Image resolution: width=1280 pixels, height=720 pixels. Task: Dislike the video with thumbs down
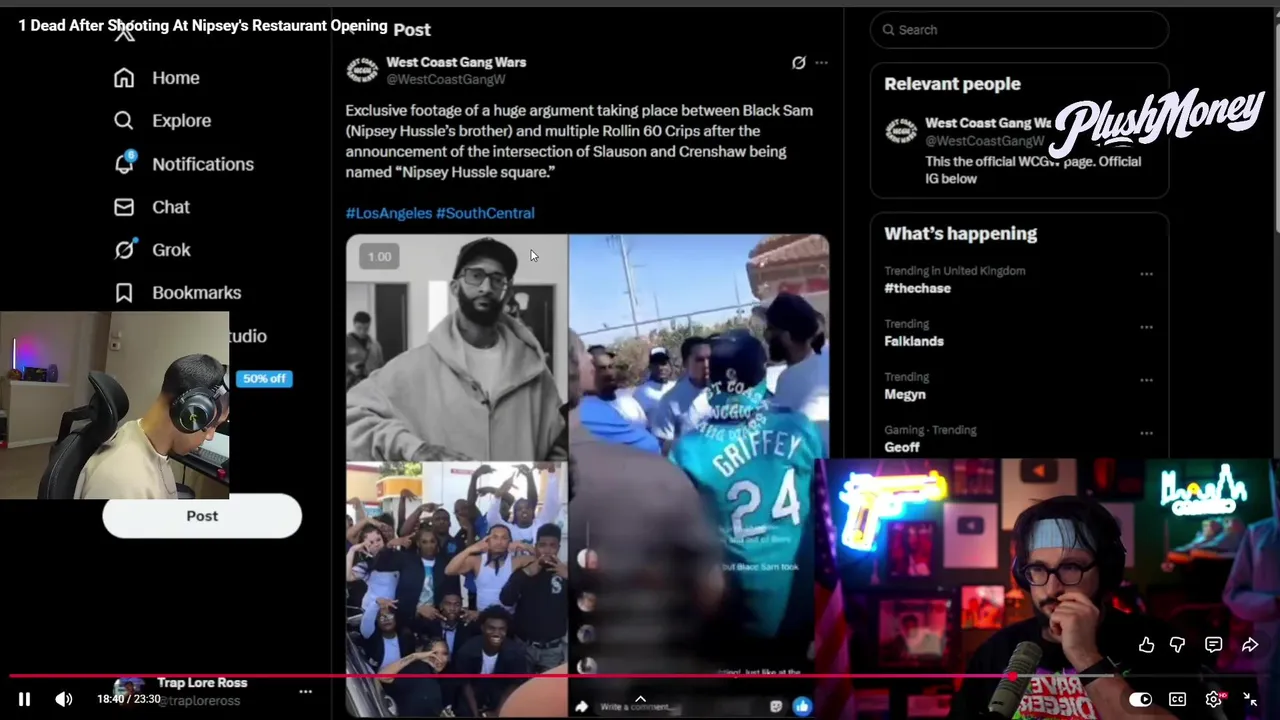point(1178,645)
